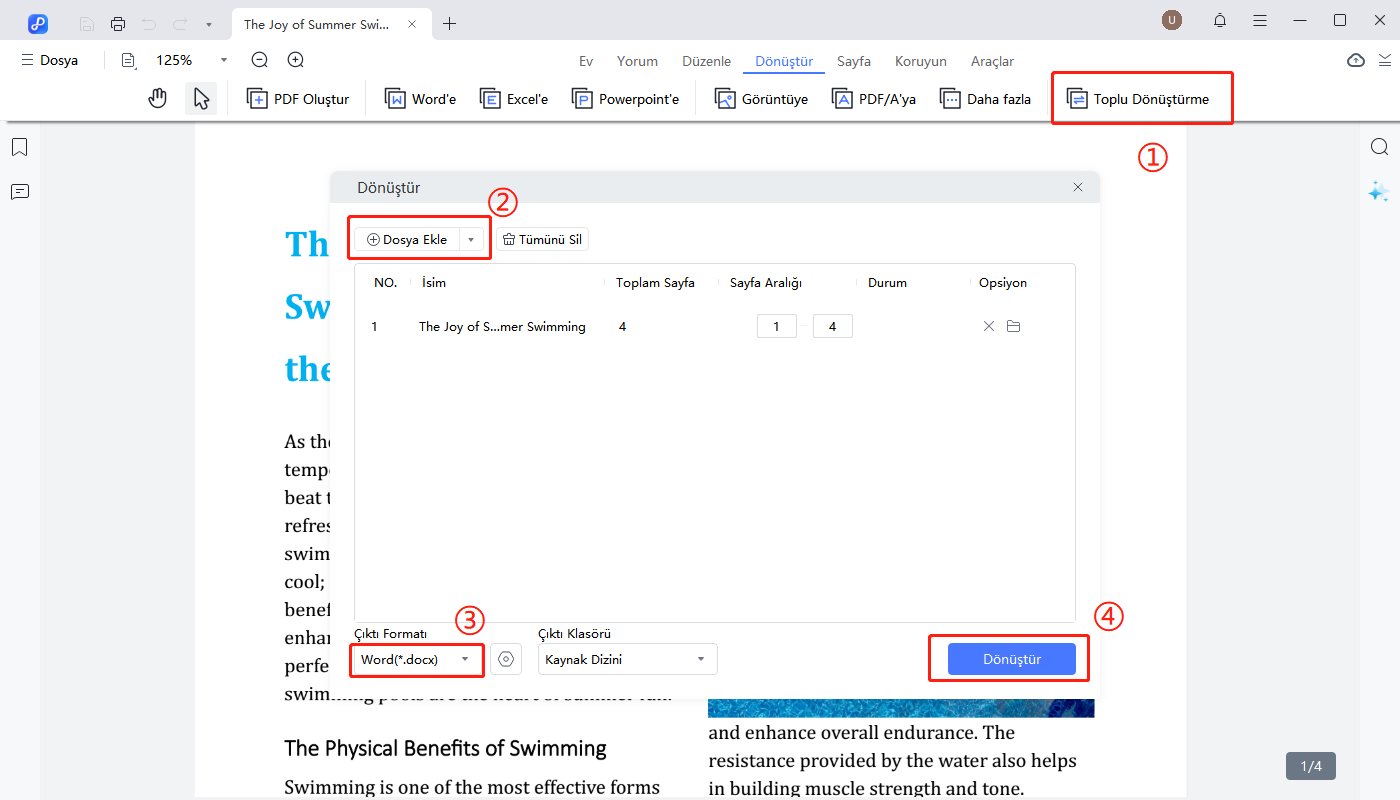Open the comments panel icon
Image resolution: width=1400 pixels, height=800 pixels.
tap(19, 191)
